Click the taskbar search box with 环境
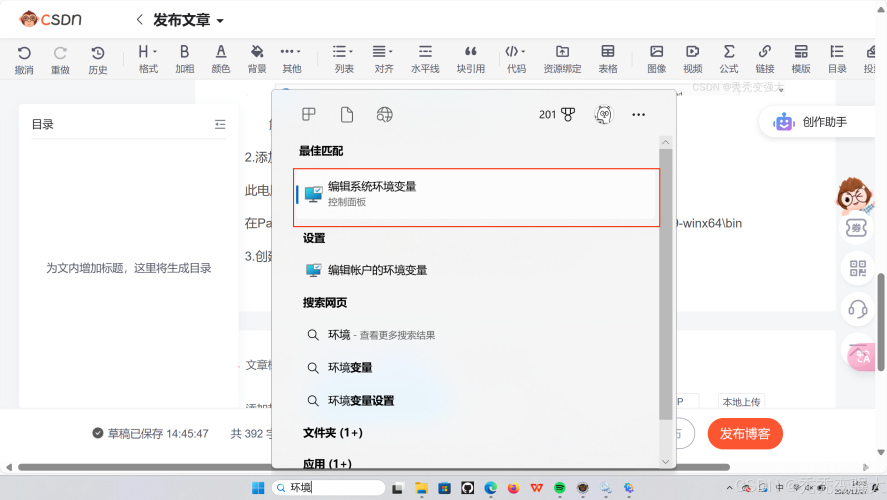This screenshot has width=887, height=500. [329, 488]
